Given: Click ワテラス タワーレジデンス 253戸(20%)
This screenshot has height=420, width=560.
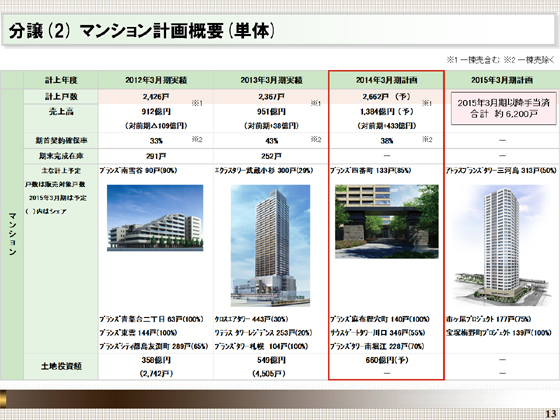Looking at the screenshot, I should pyautogui.click(x=264, y=333).
